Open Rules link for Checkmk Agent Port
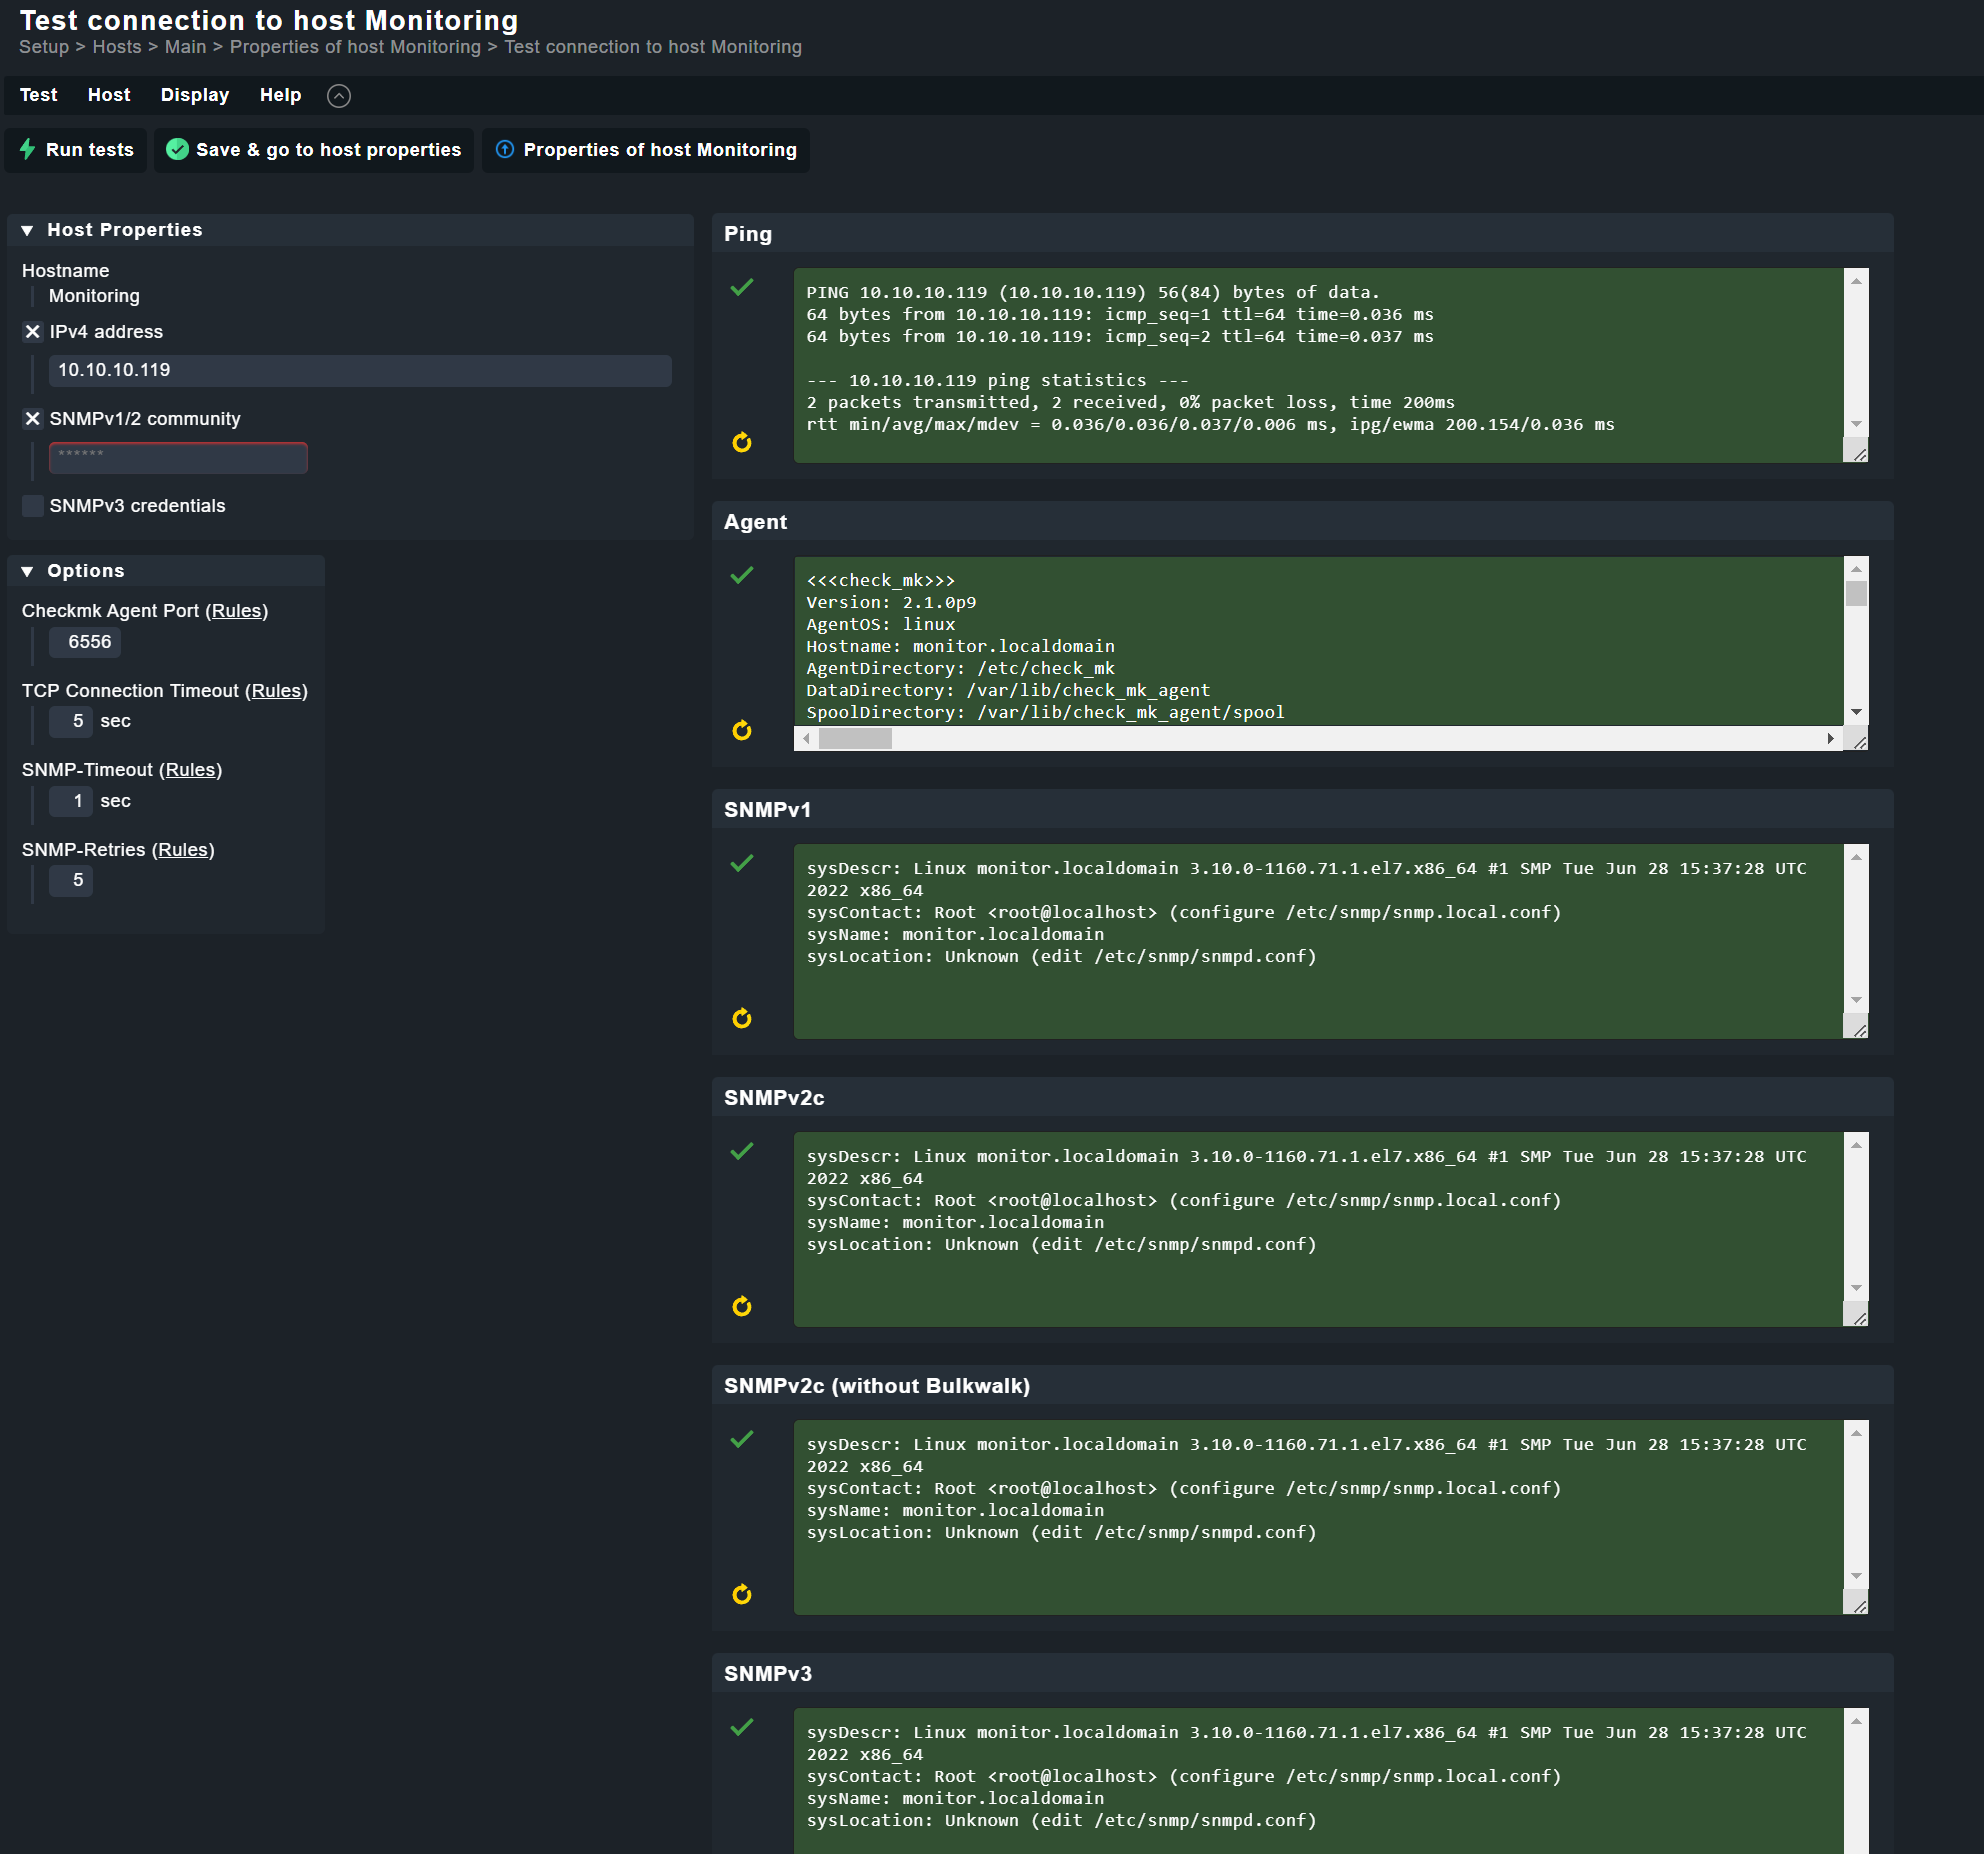This screenshot has width=1984, height=1854. [x=237, y=611]
